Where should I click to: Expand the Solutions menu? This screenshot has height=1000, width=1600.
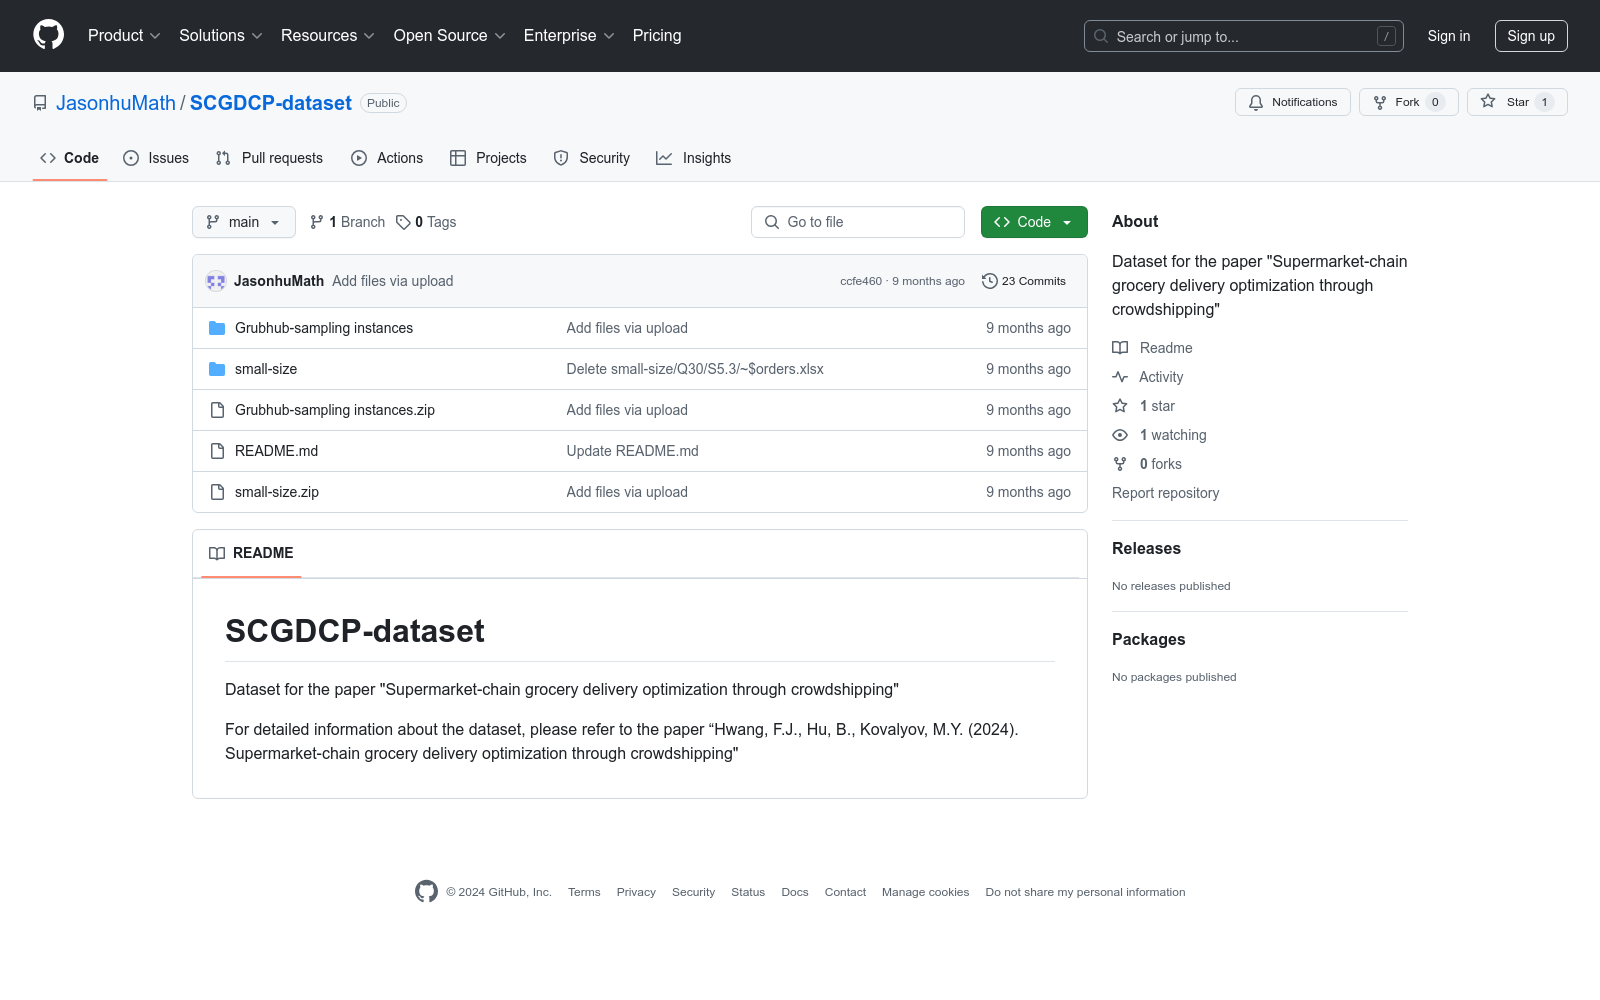click(x=221, y=36)
